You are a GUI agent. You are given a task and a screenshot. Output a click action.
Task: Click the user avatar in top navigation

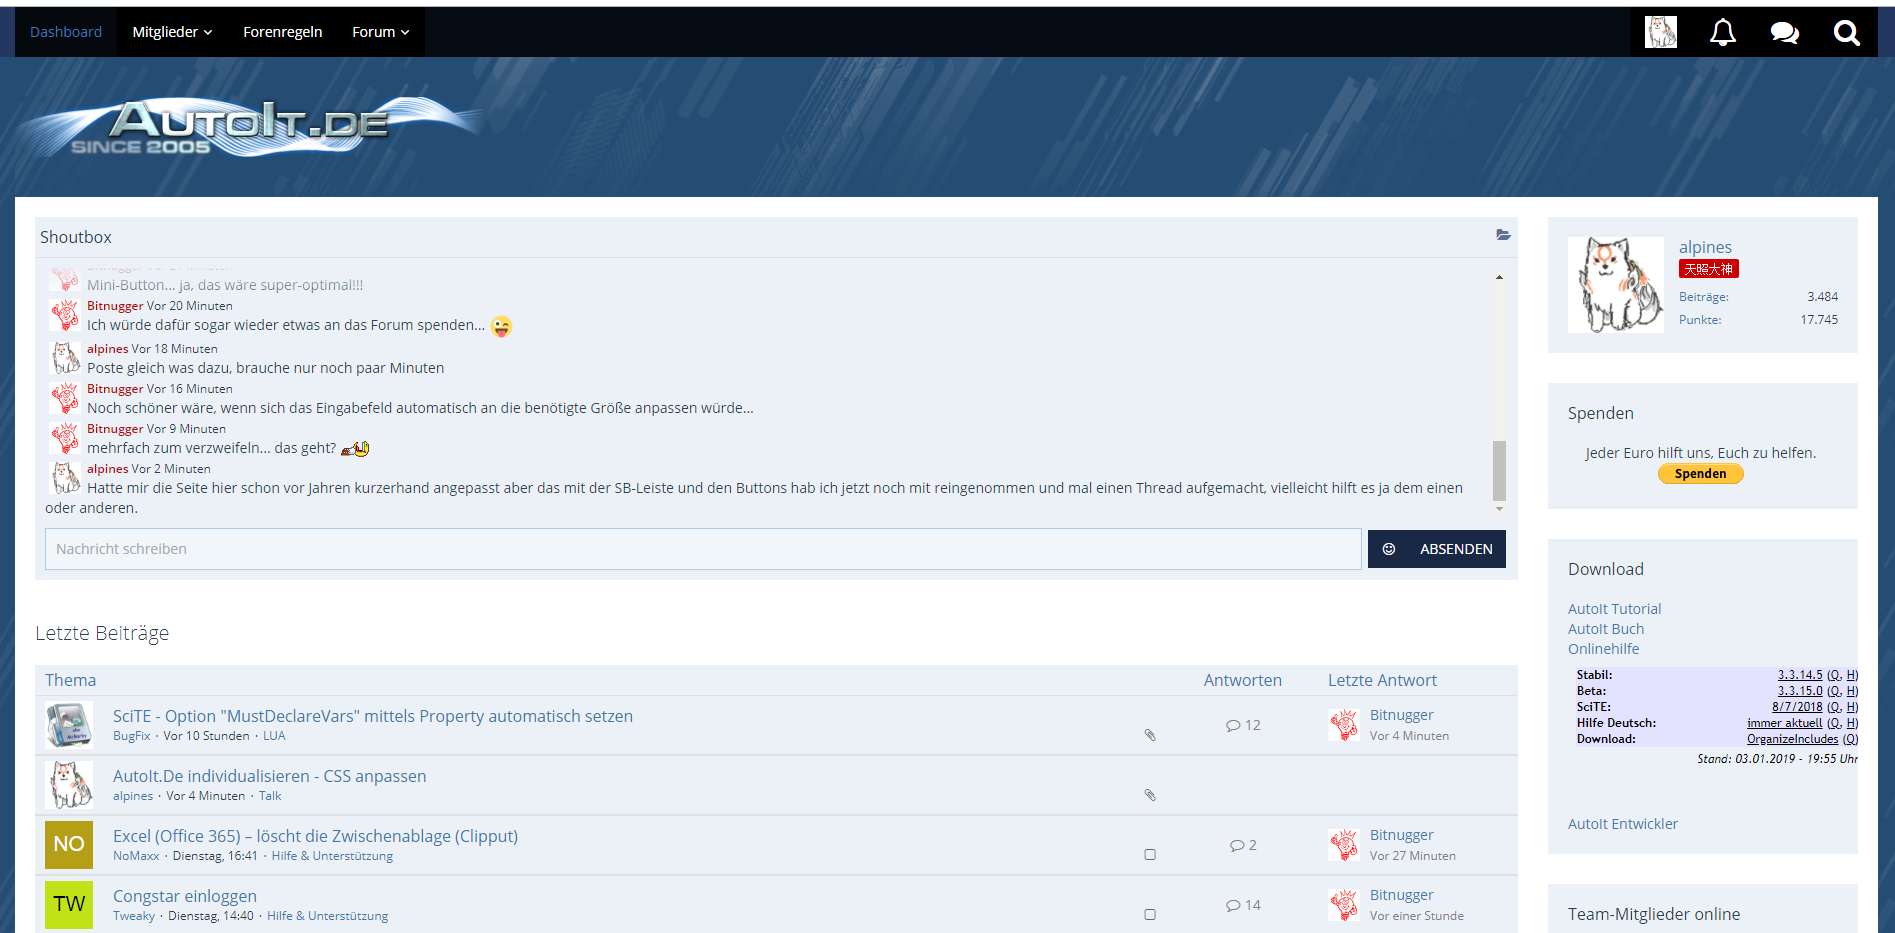click(x=1660, y=32)
